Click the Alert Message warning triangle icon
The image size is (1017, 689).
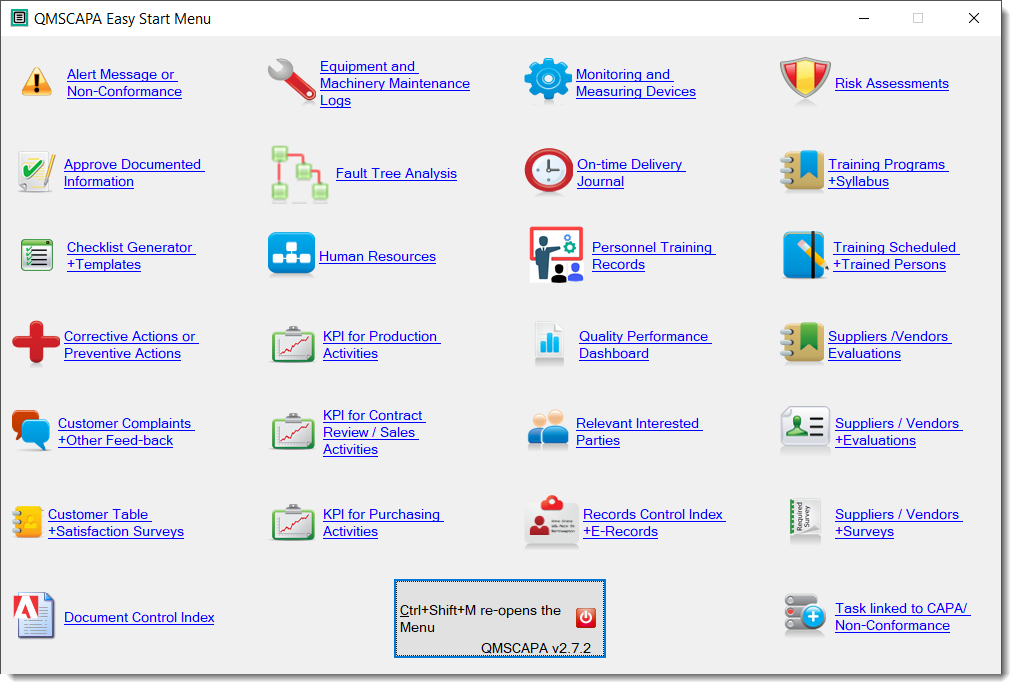tap(36, 80)
